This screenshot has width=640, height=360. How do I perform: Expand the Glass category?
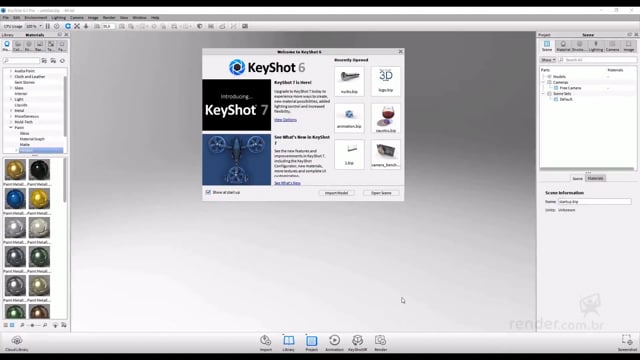(x=11, y=88)
